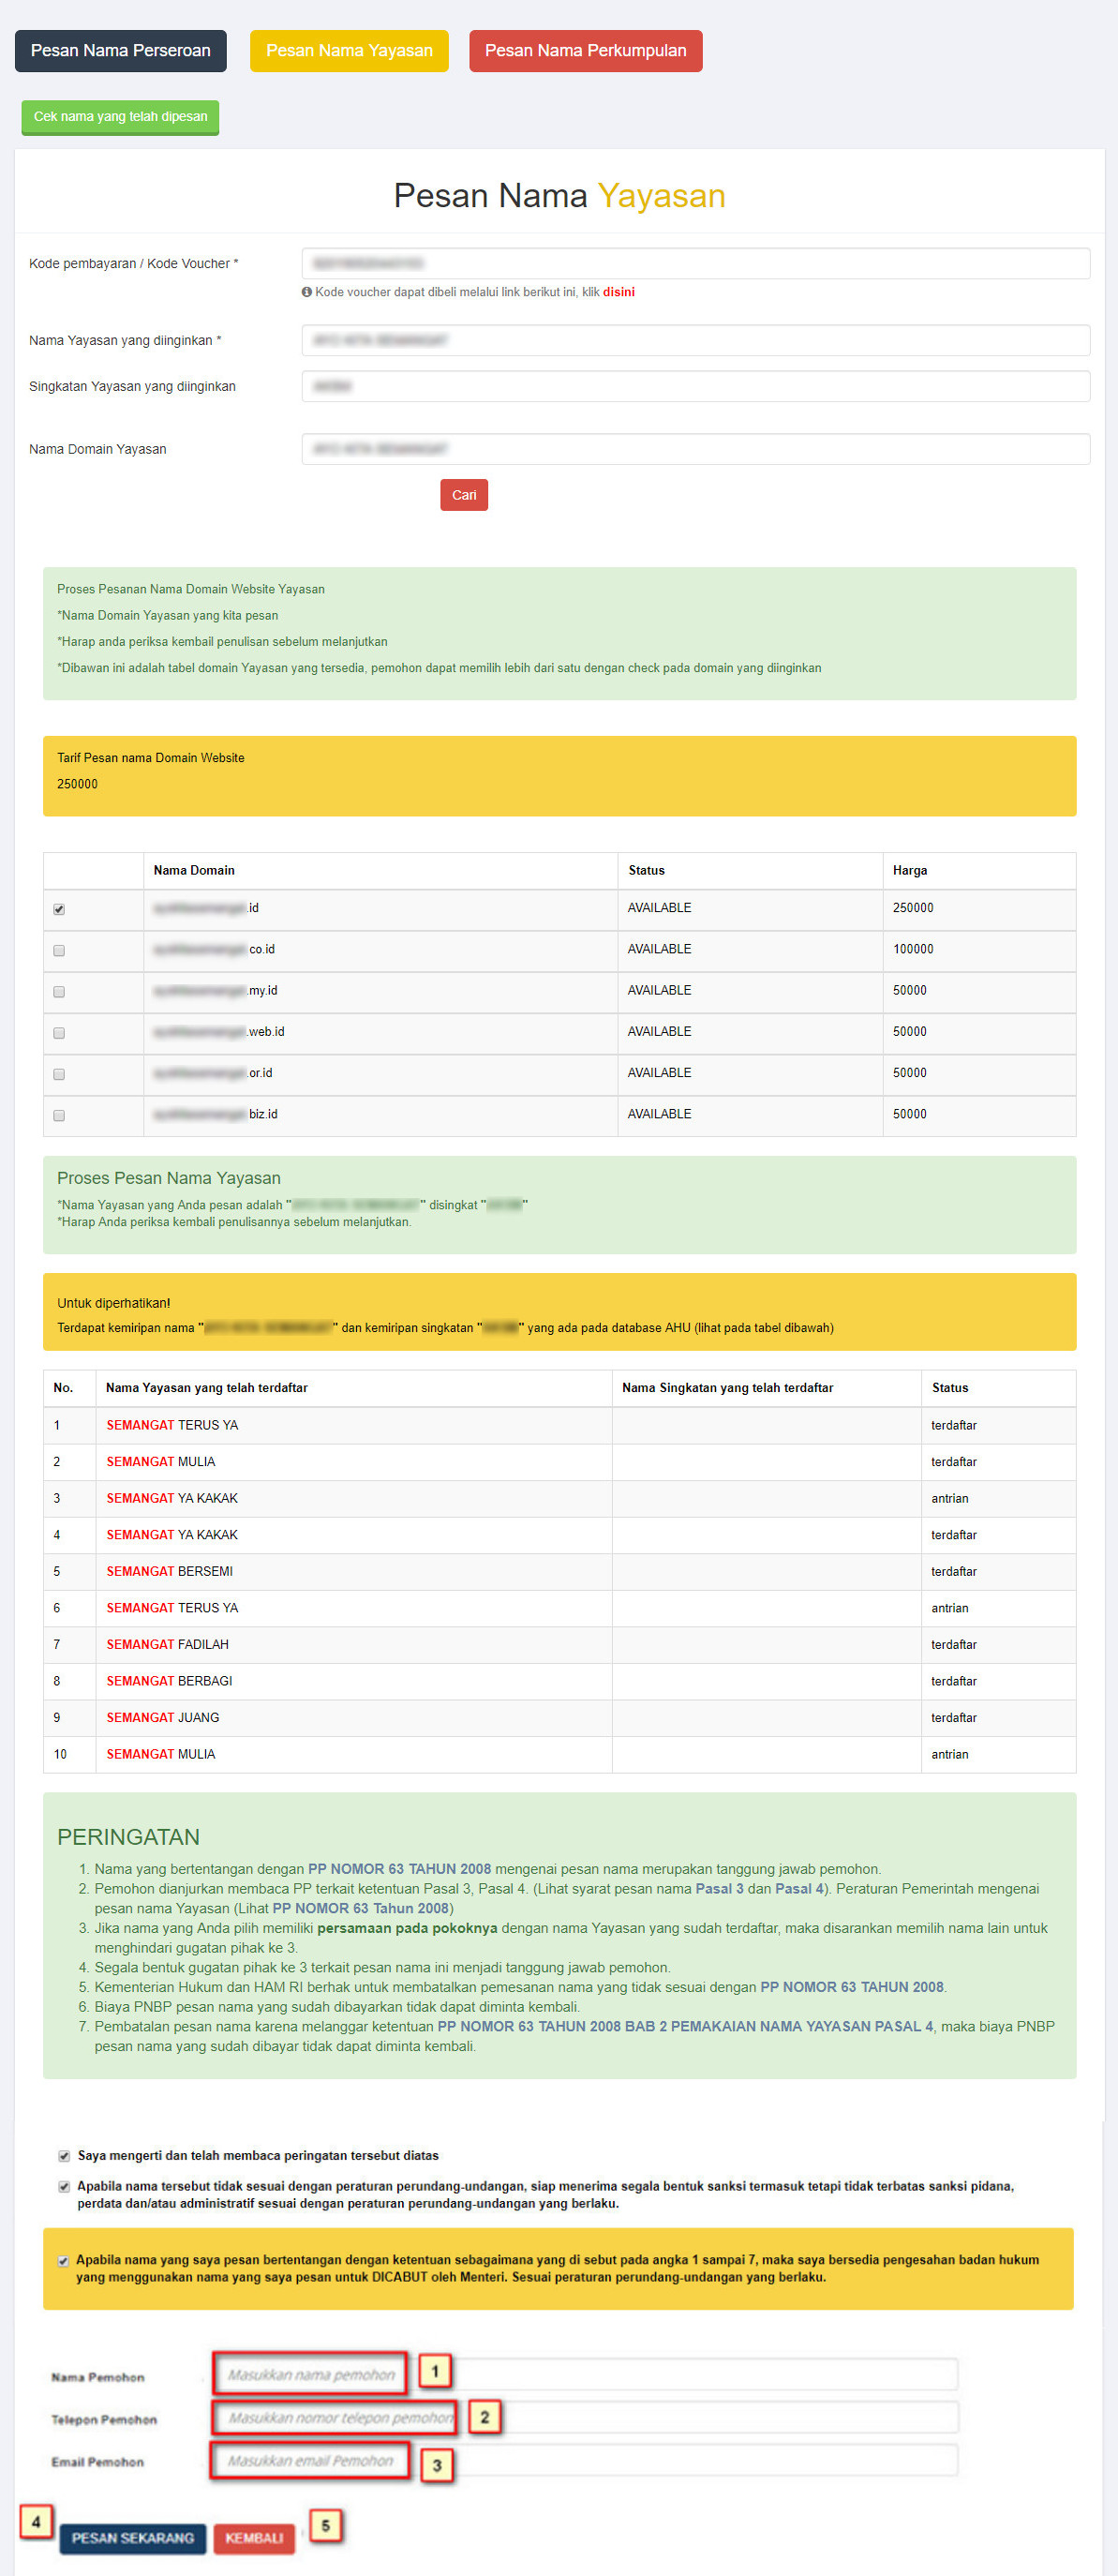Viewport: 1118px width, 2576px height.
Task: Open the Pasal 3 link
Action: pos(718,1888)
